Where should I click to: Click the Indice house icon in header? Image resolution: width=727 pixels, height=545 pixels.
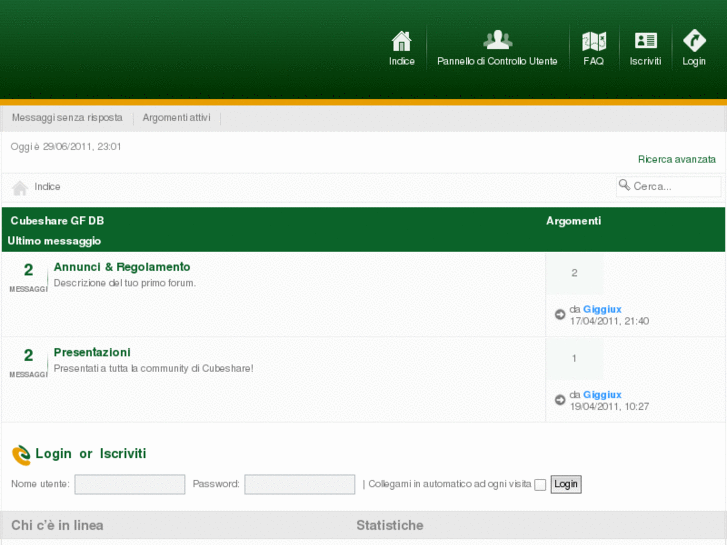click(x=401, y=41)
